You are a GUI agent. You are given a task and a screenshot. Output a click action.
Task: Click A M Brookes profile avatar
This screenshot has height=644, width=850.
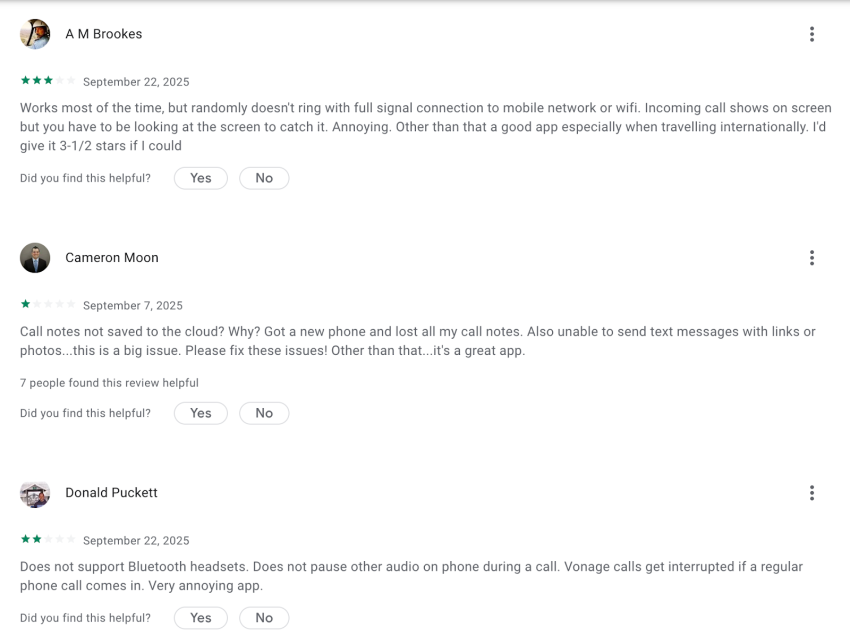pyautogui.click(x=35, y=34)
